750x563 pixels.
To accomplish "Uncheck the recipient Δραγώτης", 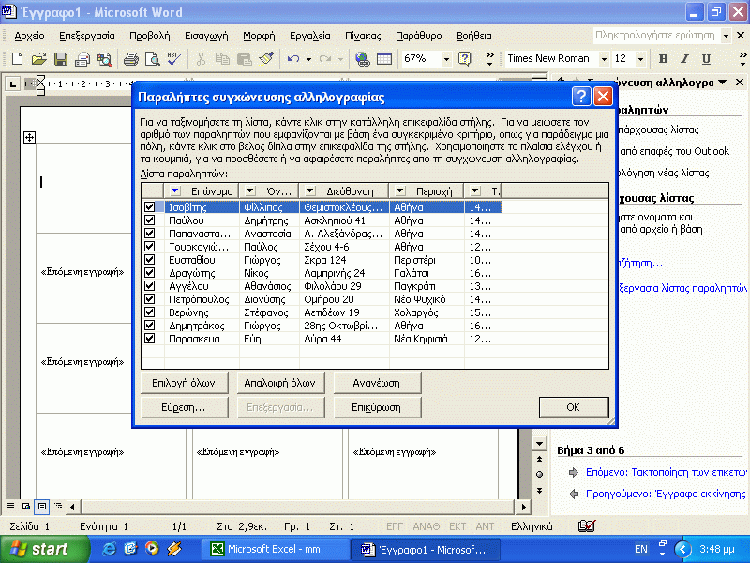I will 150,273.
